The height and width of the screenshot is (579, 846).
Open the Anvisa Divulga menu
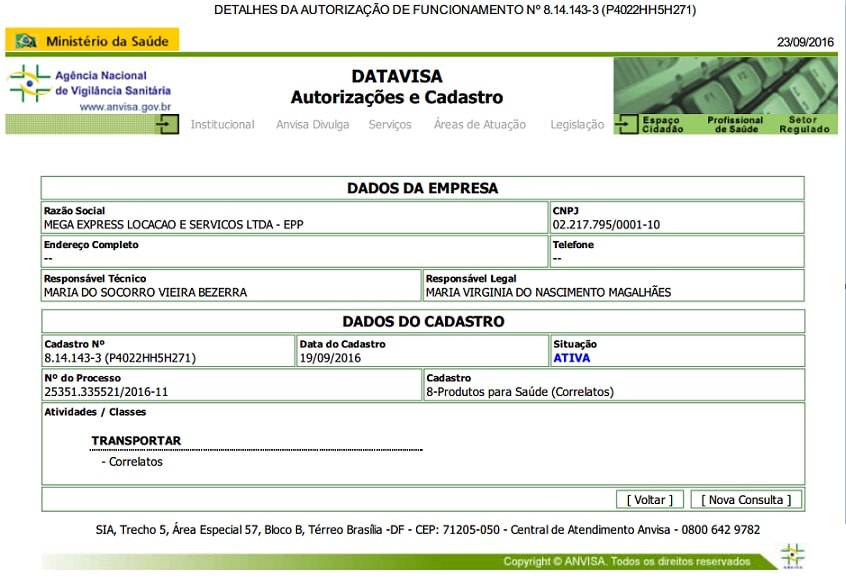[x=312, y=125]
